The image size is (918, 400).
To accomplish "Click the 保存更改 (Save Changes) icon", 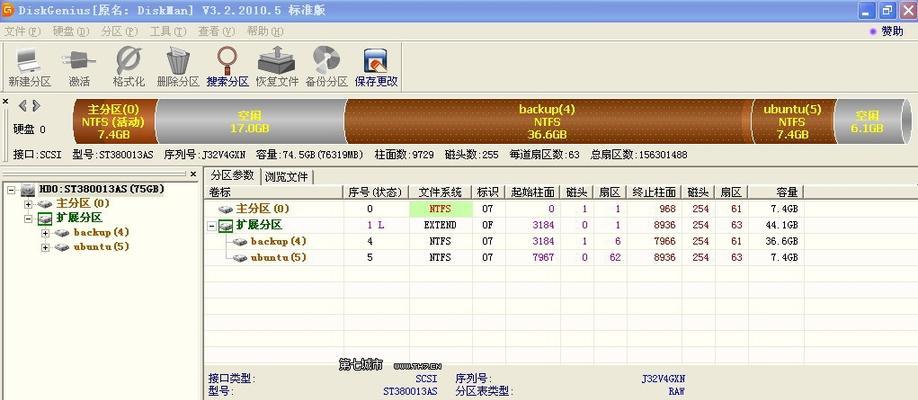I will click(x=376, y=67).
